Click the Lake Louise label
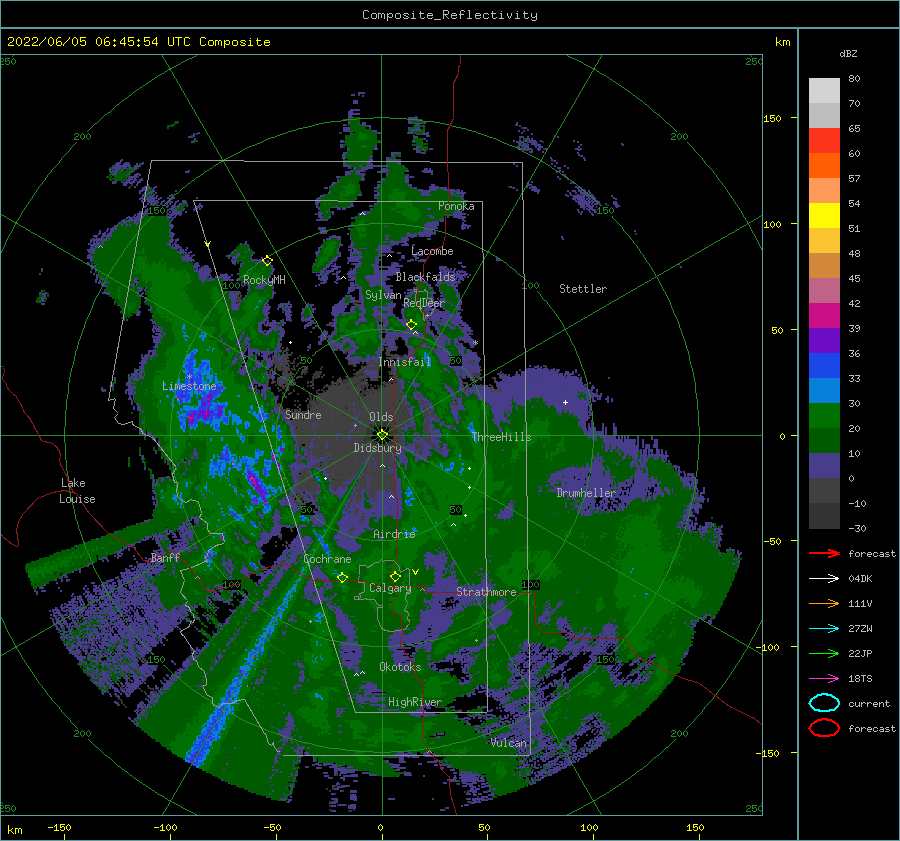Screen dimensions: 900x841 coord(77,491)
